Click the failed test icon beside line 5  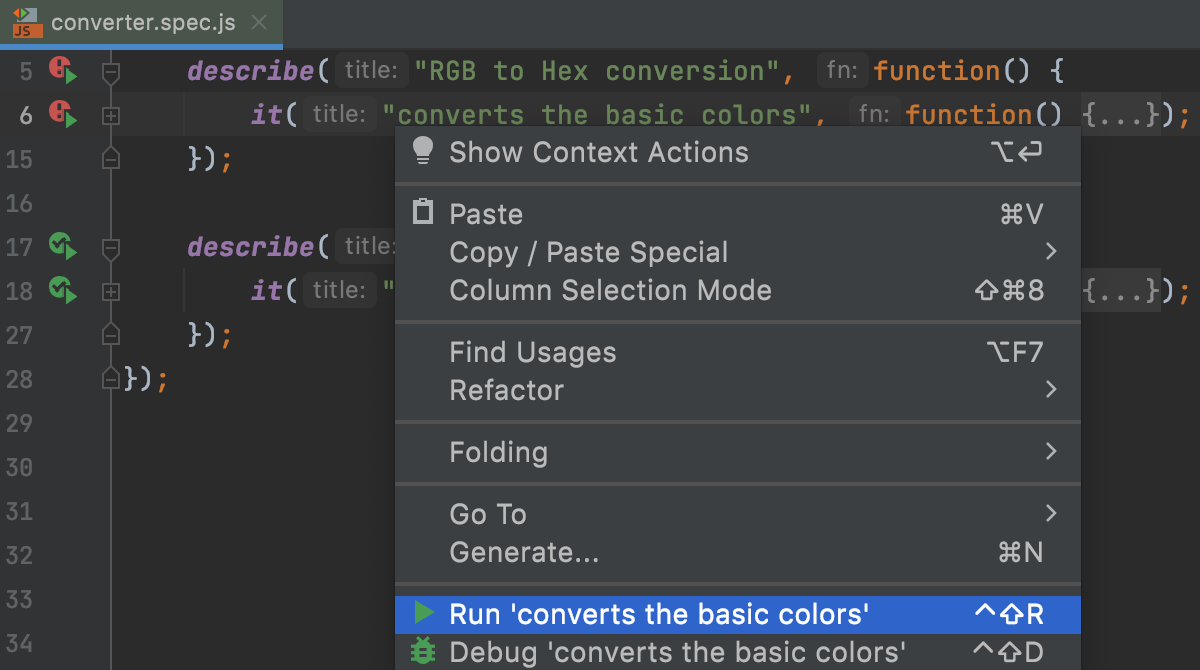click(x=59, y=69)
